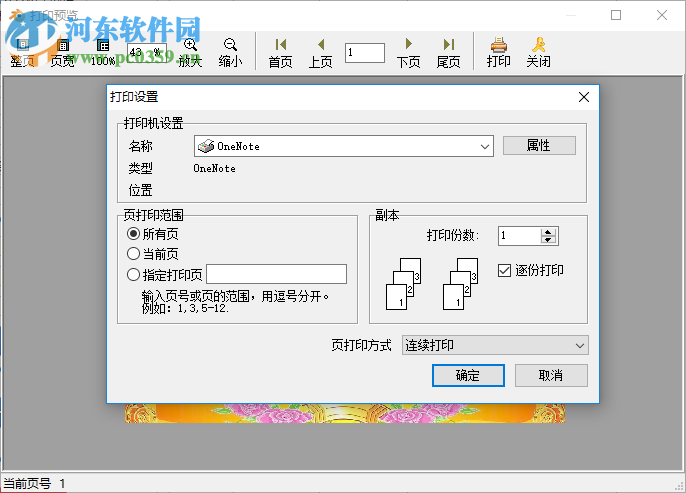The width and height of the screenshot is (686, 493).
Task: Click the 取消 cancel button
Action: click(x=551, y=375)
